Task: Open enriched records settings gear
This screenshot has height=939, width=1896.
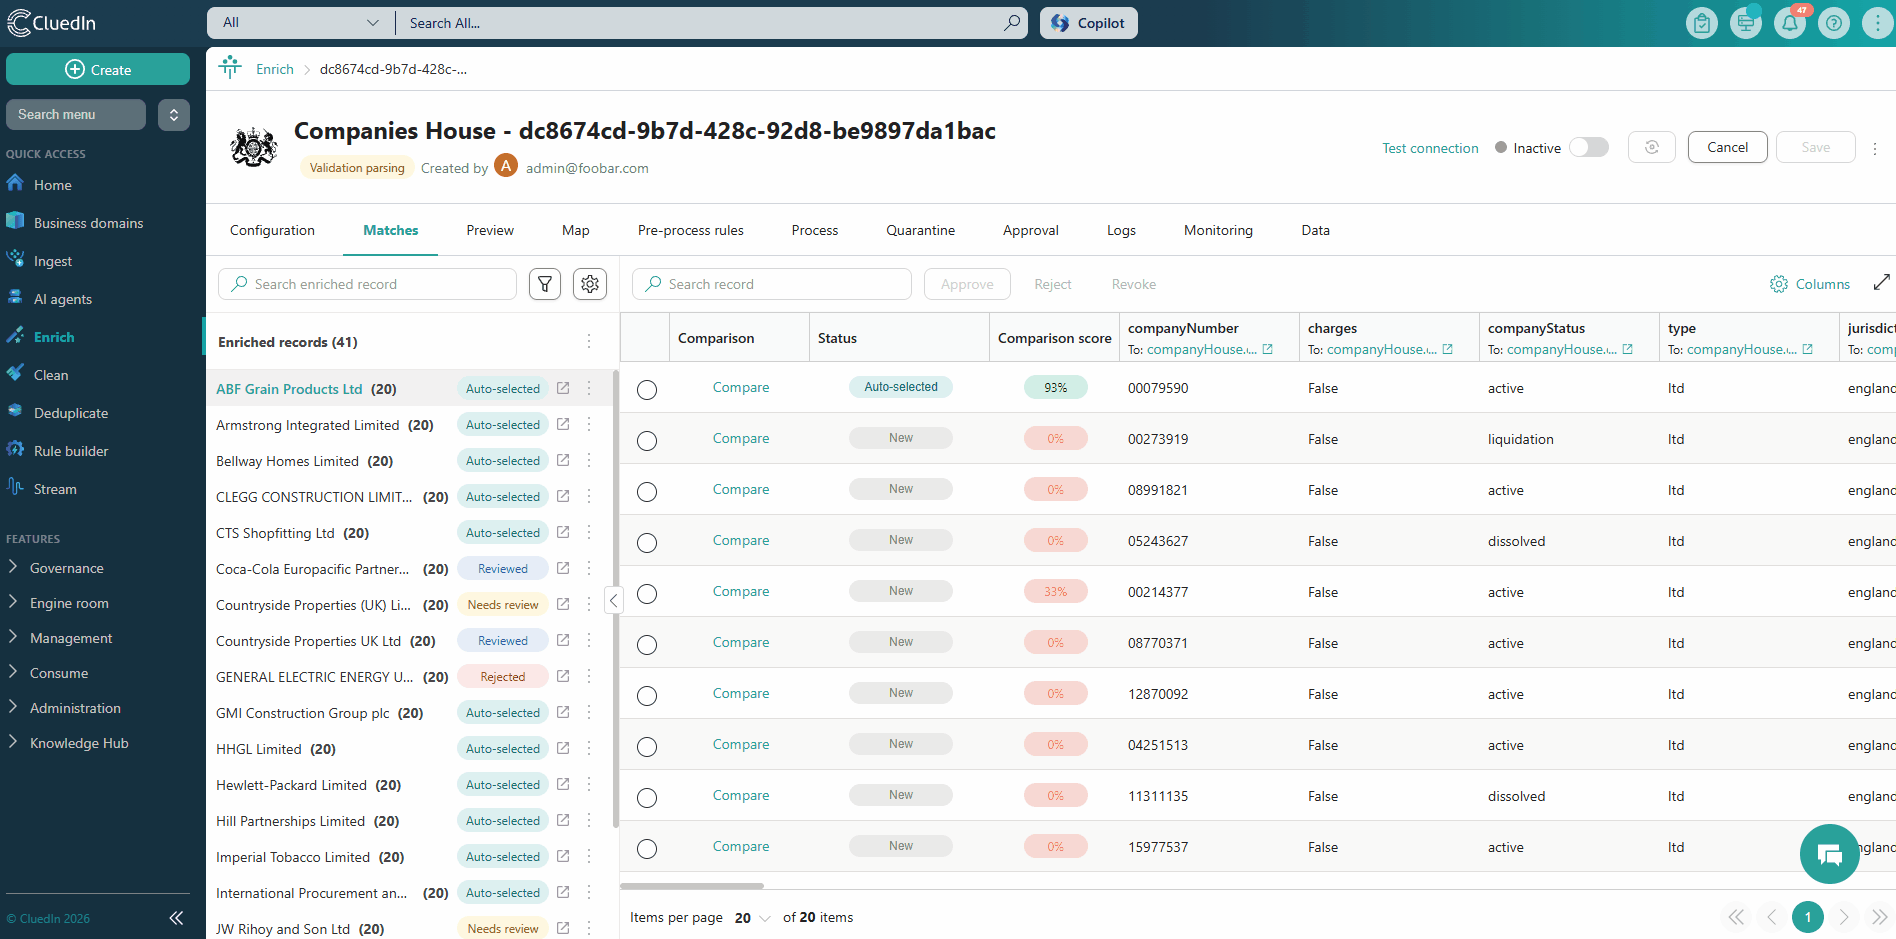Action: click(x=590, y=284)
